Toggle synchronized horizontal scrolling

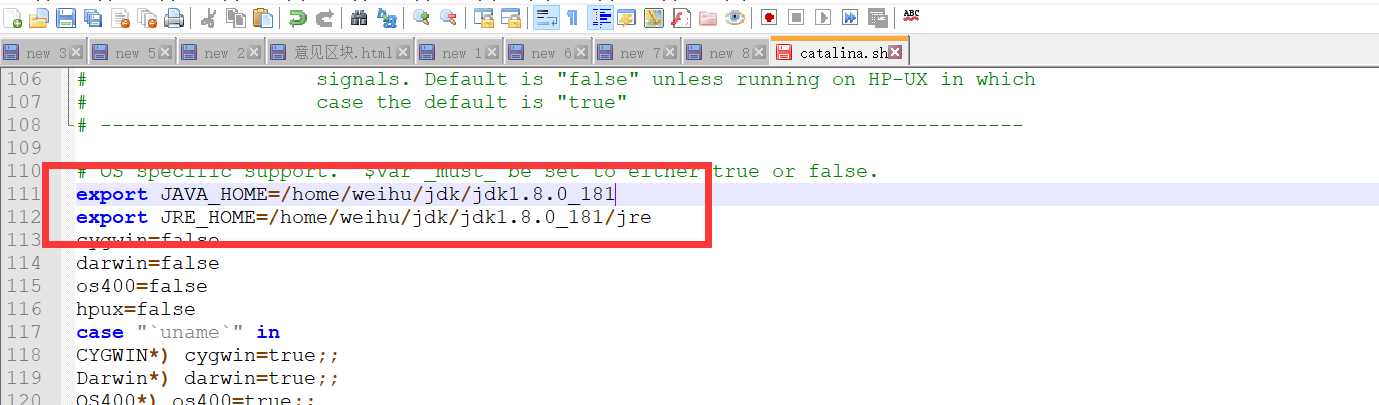(510, 18)
